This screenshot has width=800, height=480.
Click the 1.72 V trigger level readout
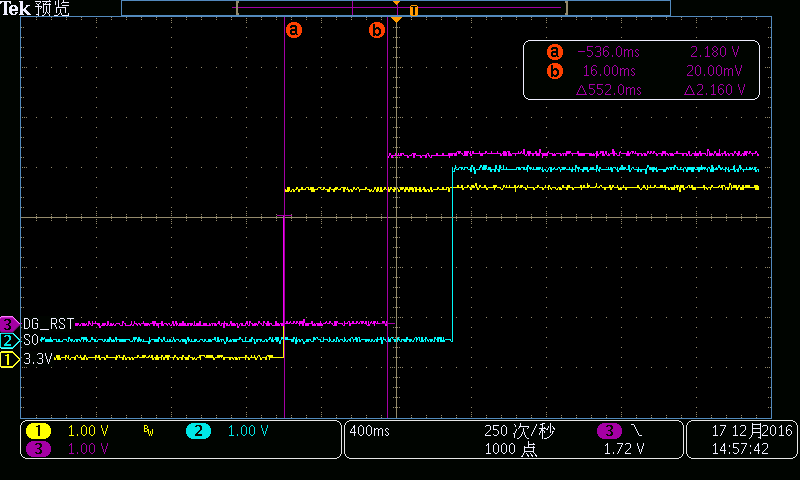623,449
